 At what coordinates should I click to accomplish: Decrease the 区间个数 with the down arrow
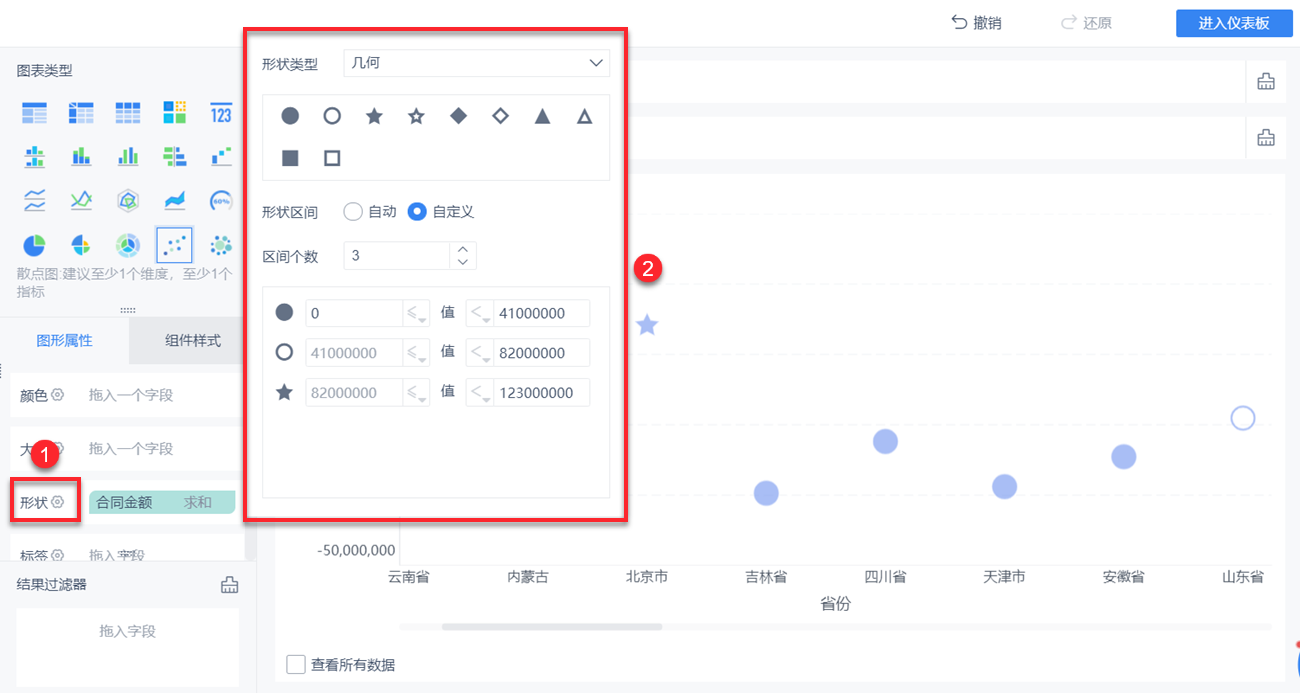point(462,263)
